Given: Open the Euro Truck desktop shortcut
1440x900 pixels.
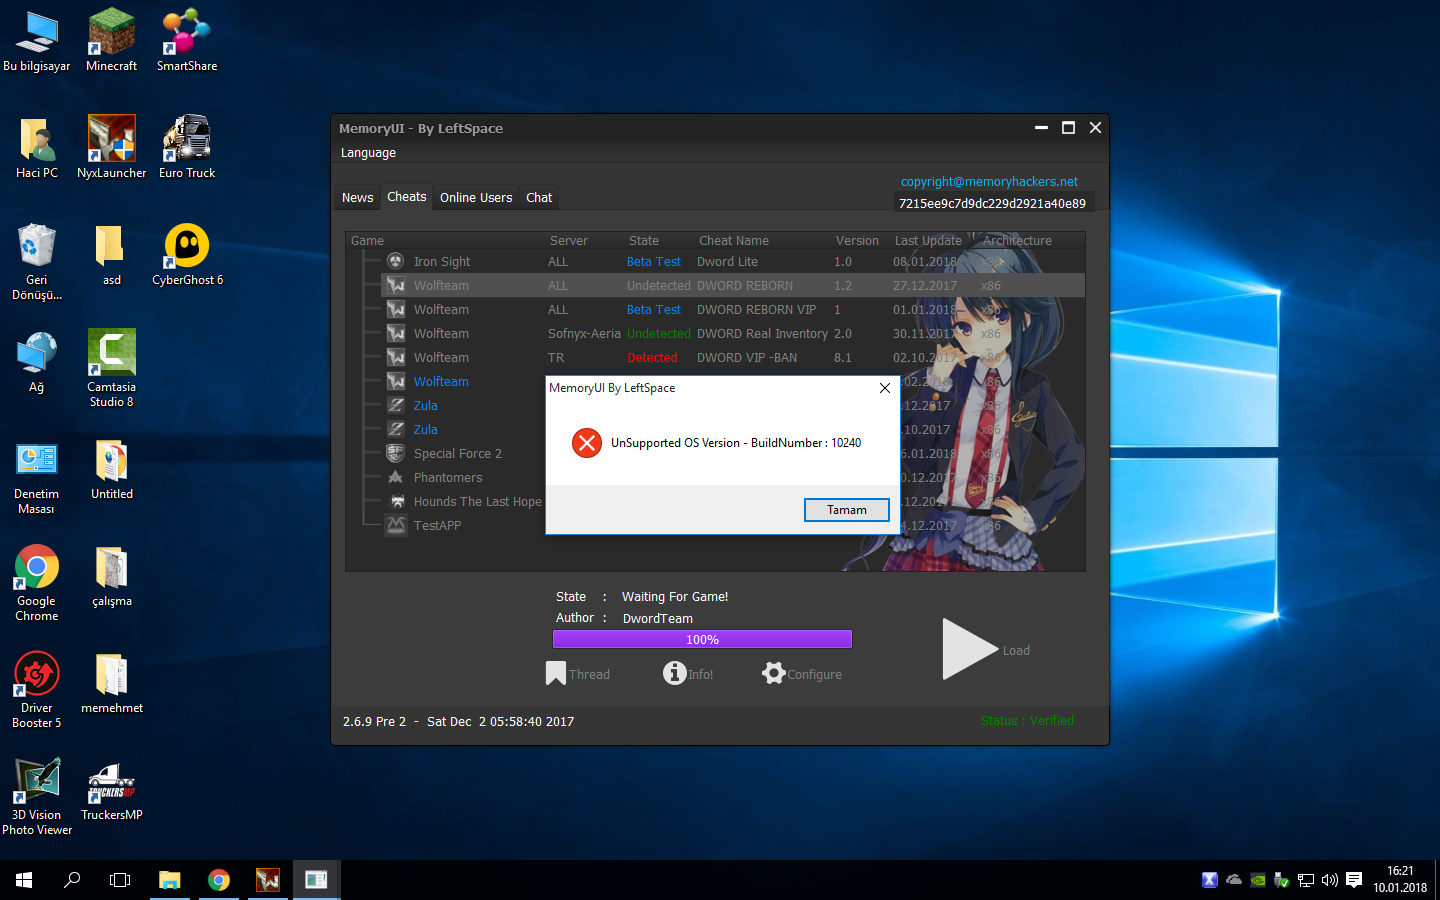Looking at the screenshot, I should pos(187,149).
